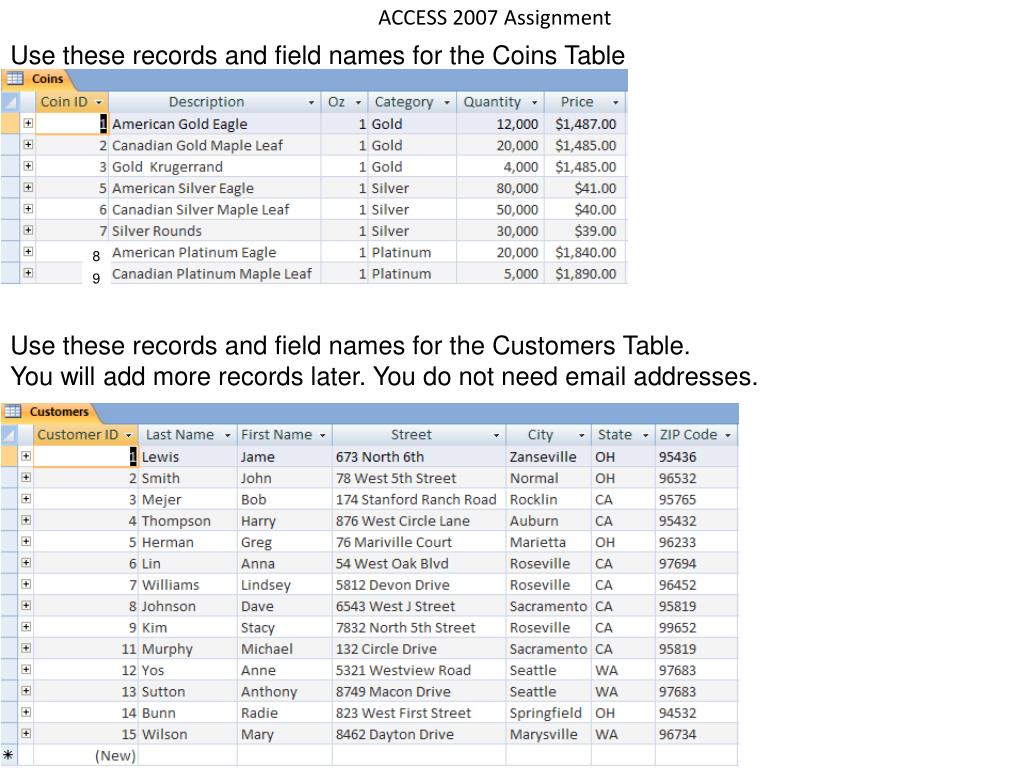Expand the Johnson customer record
1024x768 pixels.
pos(25,605)
